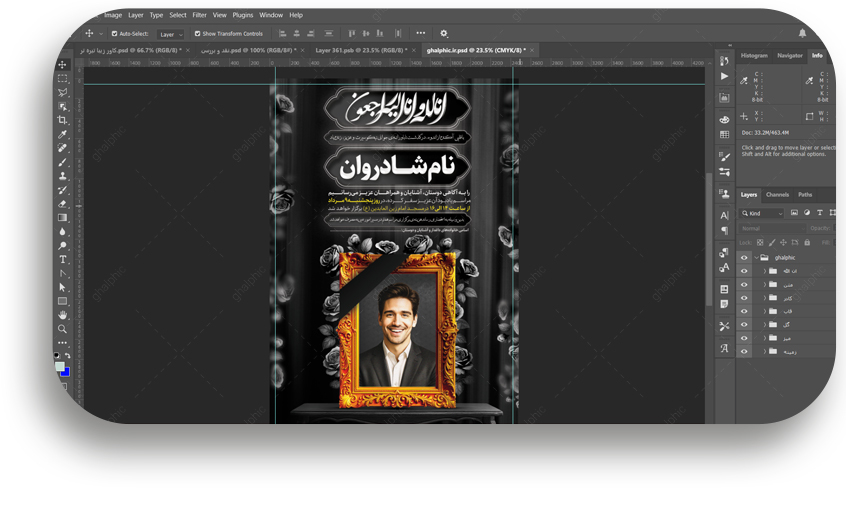This screenshot has height=513, width=846.
Task: Open the Kind filter dropdown in Layers
Action: pyautogui.click(x=762, y=213)
